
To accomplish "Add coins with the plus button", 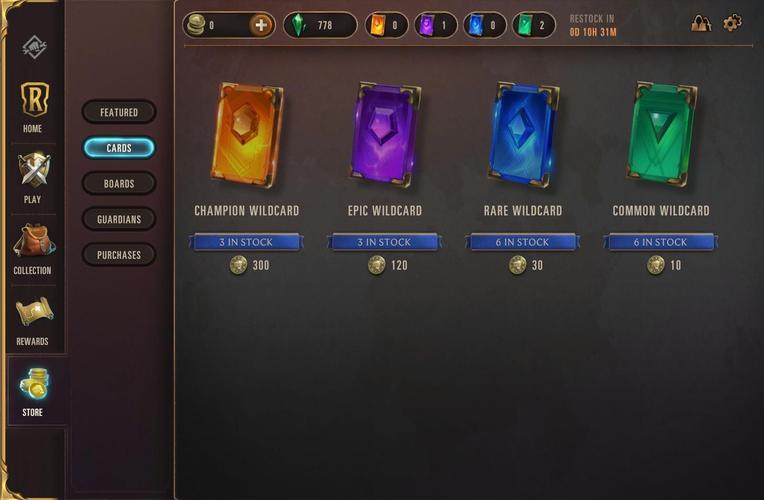I will point(261,25).
